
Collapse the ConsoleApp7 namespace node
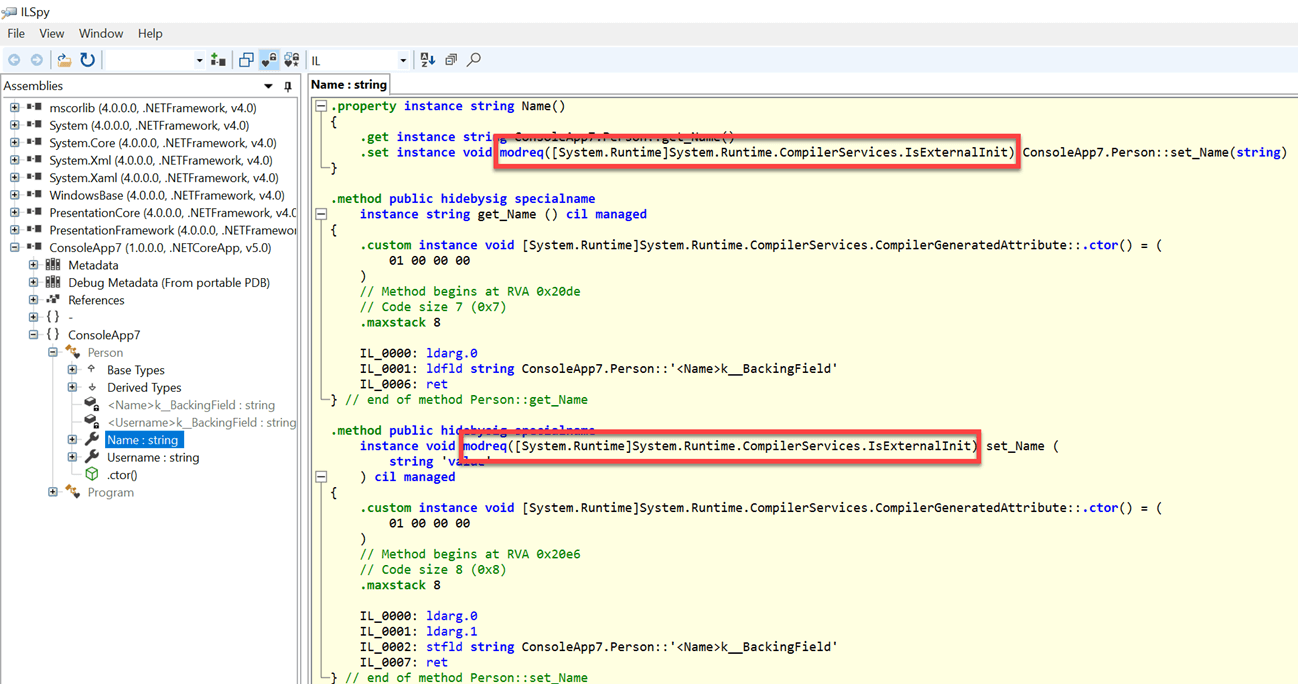pos(33,335)
